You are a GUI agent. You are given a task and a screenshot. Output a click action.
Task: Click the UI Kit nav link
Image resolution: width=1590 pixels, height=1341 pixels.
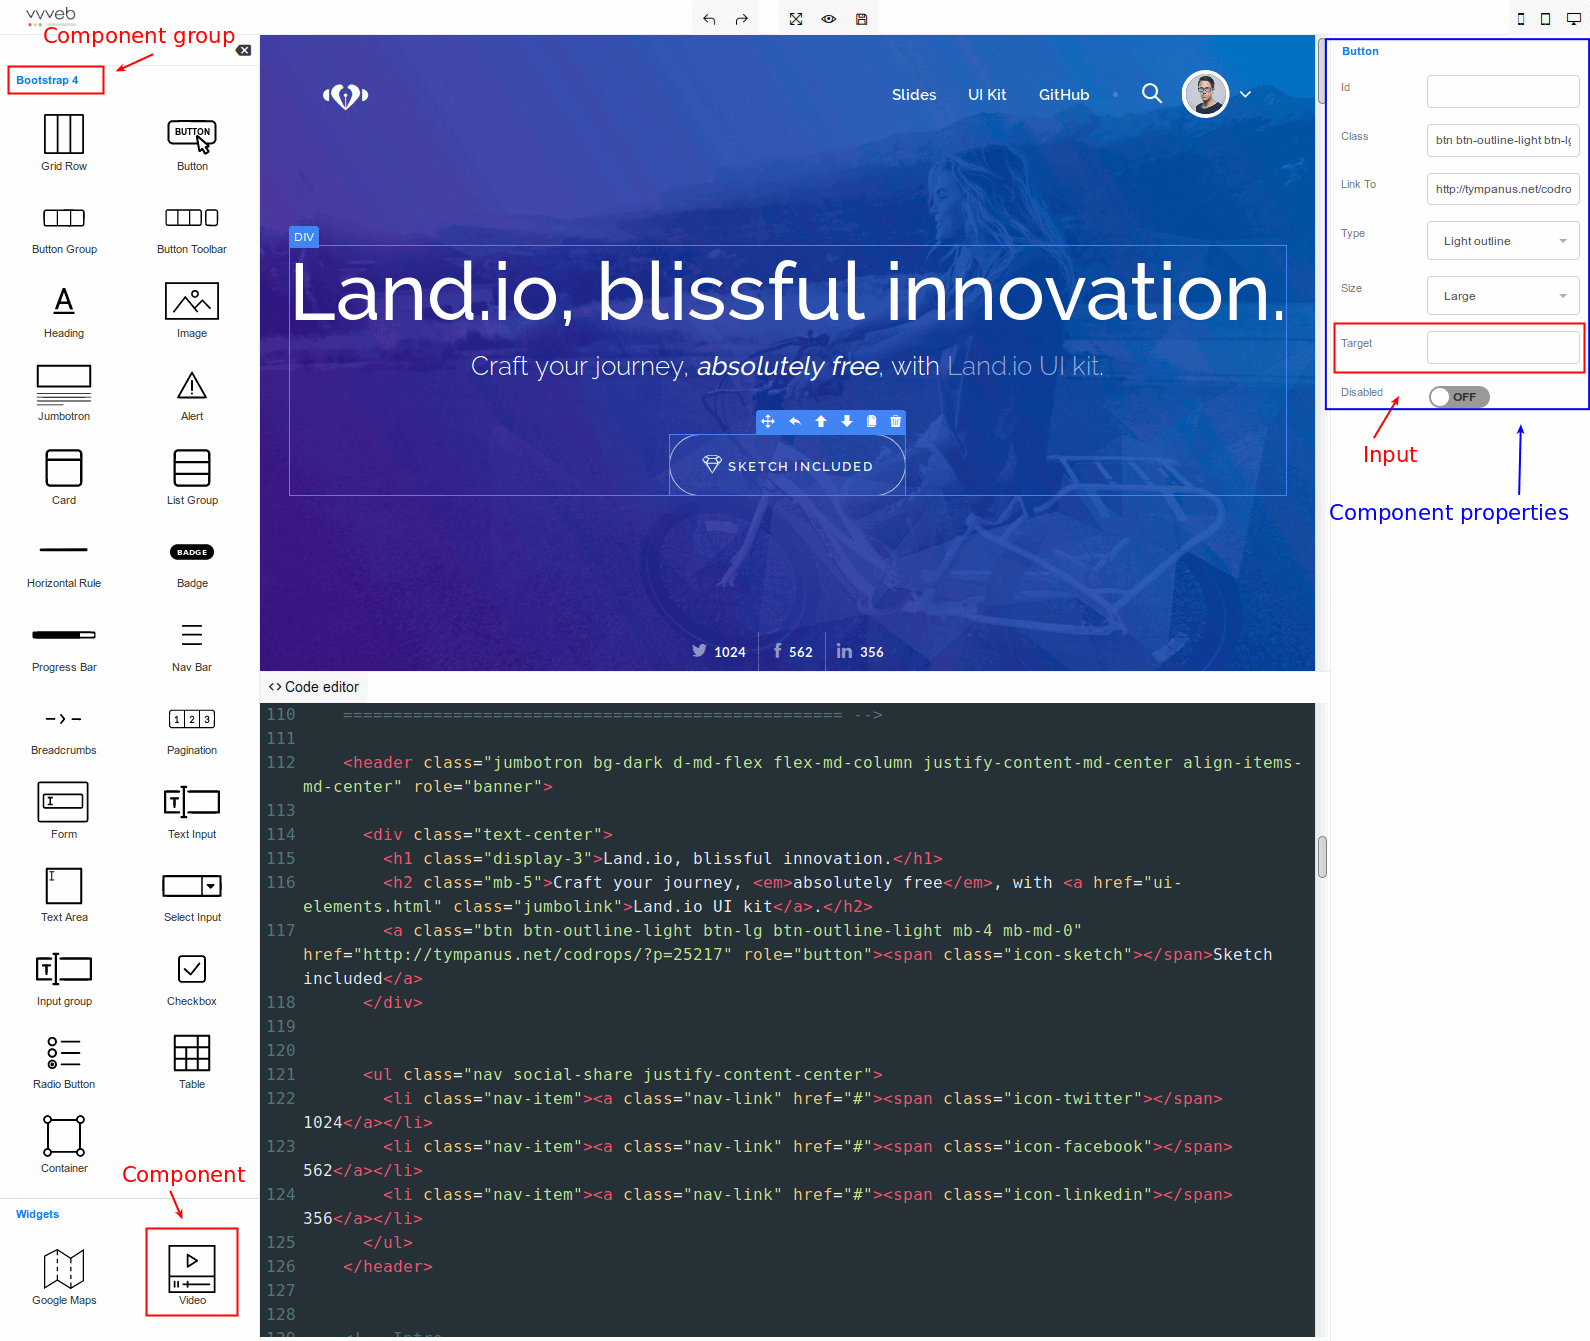point(987,95)
